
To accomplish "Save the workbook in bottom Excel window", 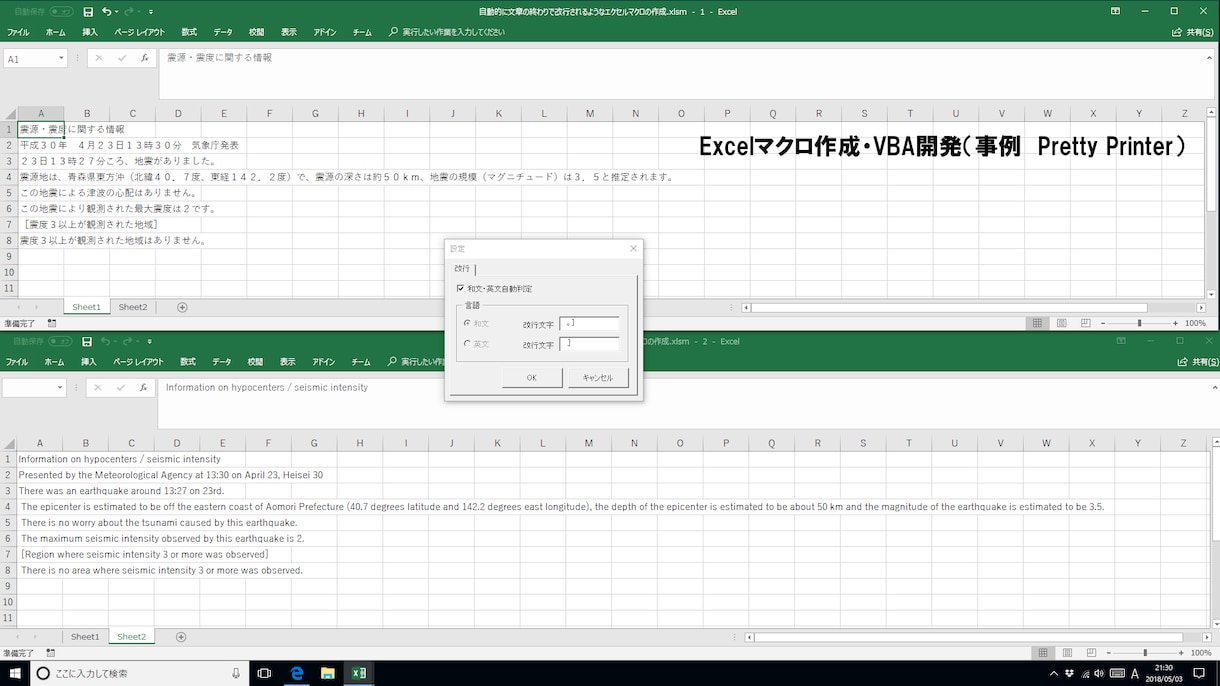I will [87, 342].
